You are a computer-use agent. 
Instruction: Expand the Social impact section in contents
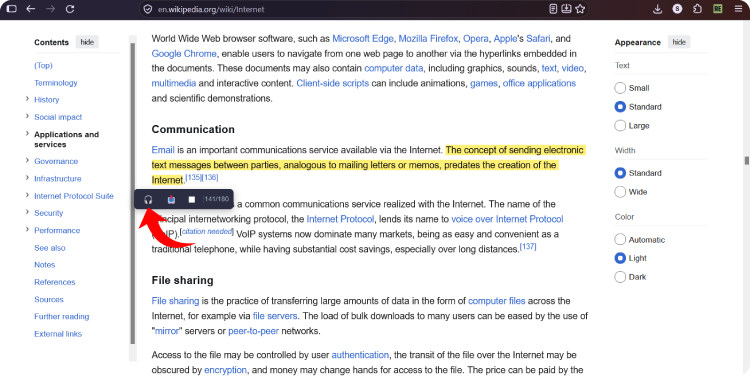coord(27,116)
